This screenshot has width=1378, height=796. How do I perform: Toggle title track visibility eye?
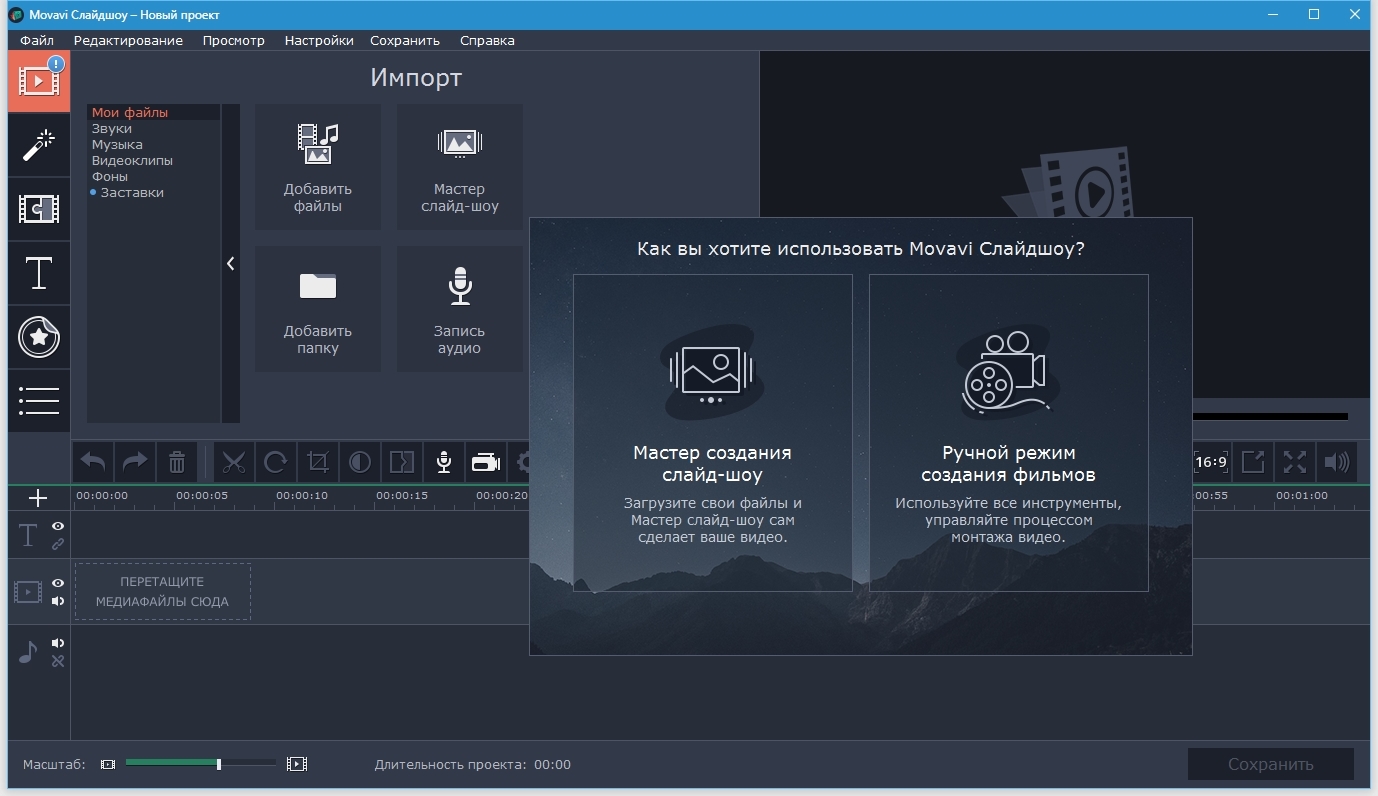tap(58, 526)
